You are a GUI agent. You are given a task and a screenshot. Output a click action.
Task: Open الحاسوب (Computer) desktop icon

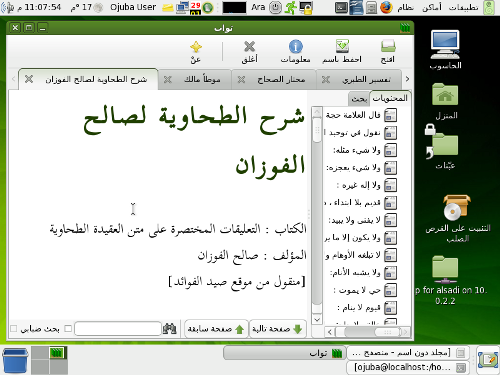click(x=445, y=50)
